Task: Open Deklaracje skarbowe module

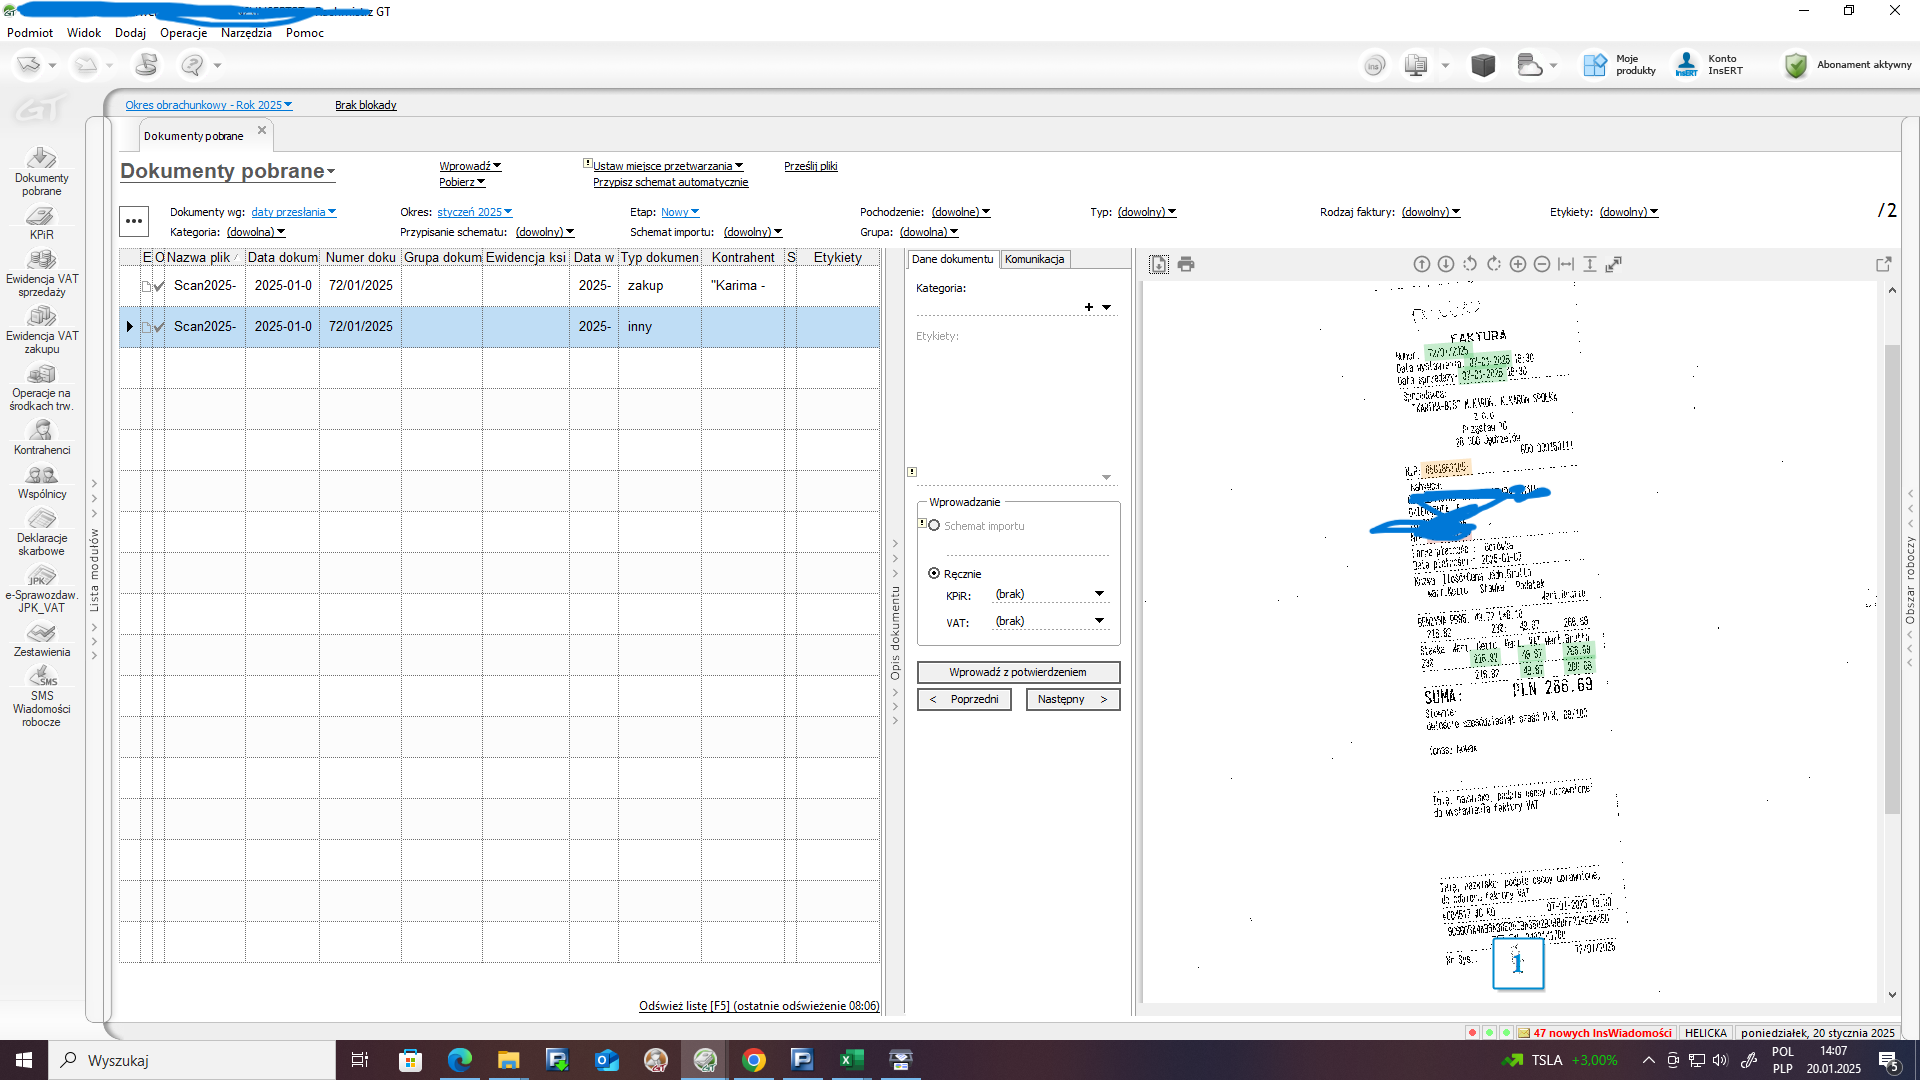Action: point(41,533)
